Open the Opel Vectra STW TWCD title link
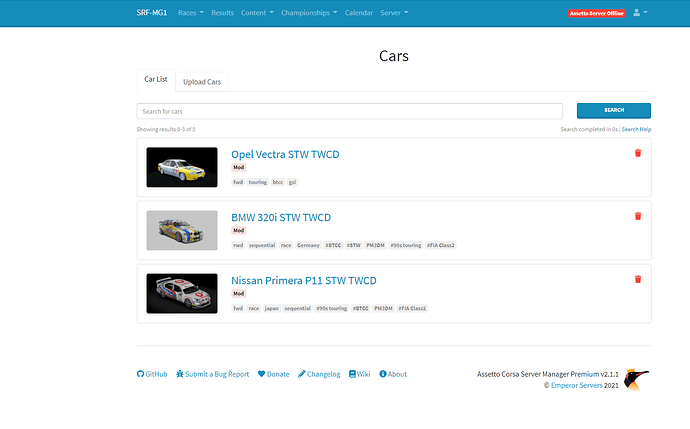 (285, 154)
